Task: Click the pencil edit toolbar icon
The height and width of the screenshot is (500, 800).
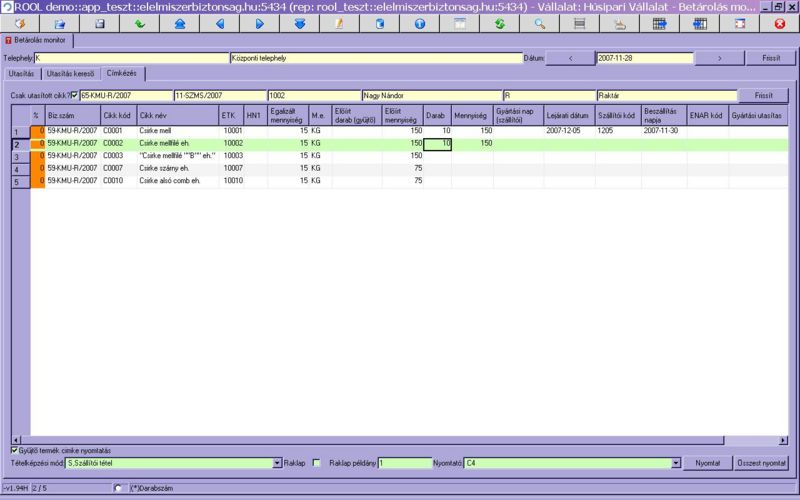Action: point(339,23)
